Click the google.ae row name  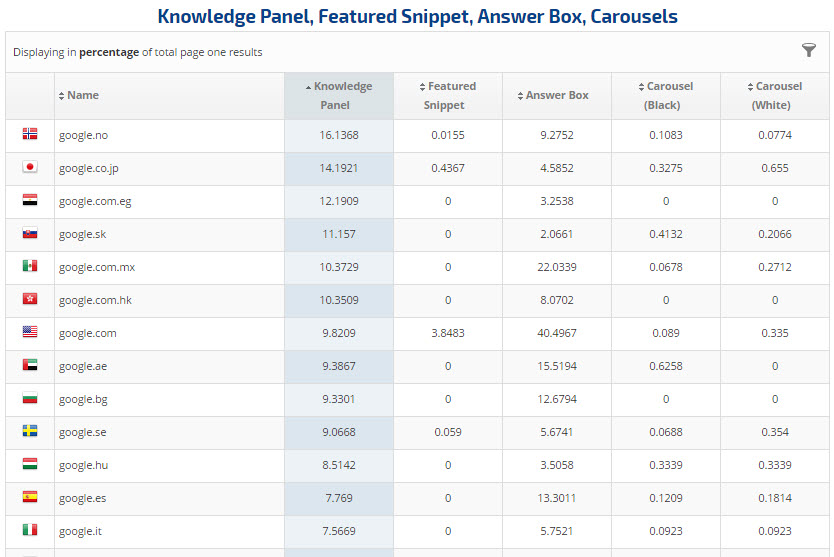pos(83,366)
